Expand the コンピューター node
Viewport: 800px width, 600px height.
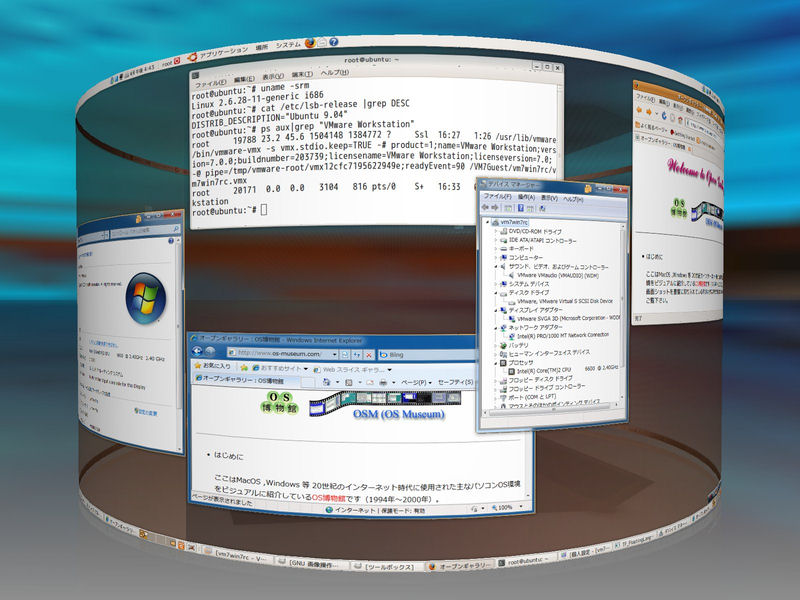[x=496, y=257]
